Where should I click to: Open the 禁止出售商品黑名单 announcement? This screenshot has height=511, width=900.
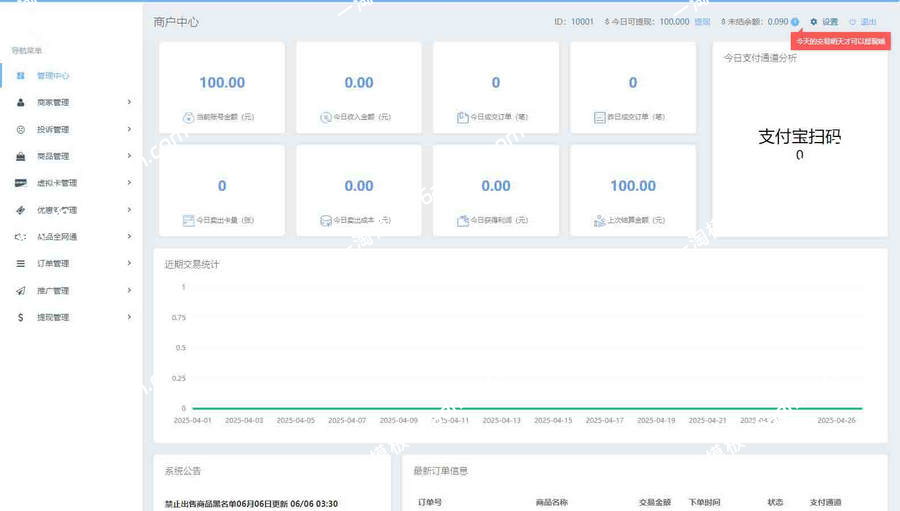pyautogui.click(x=251, y=504)
